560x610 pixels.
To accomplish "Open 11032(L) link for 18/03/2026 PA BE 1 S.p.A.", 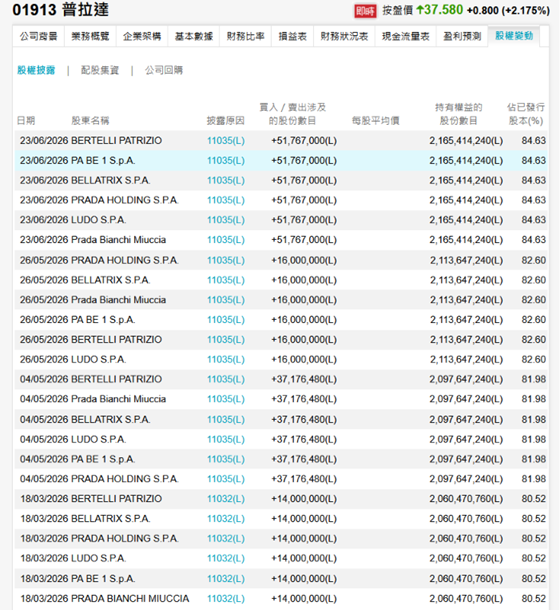I will tap(226, 578).
